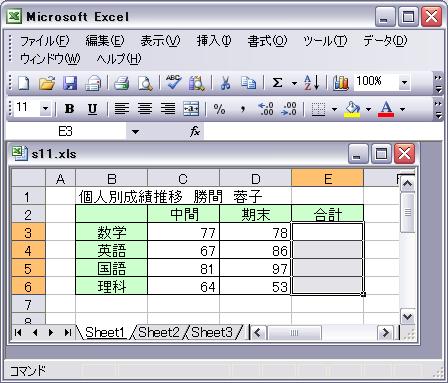Viewport: 448px width, 383px height.
Task: Save the workbook using the floppy disk icon
Action: pos(70,83)
